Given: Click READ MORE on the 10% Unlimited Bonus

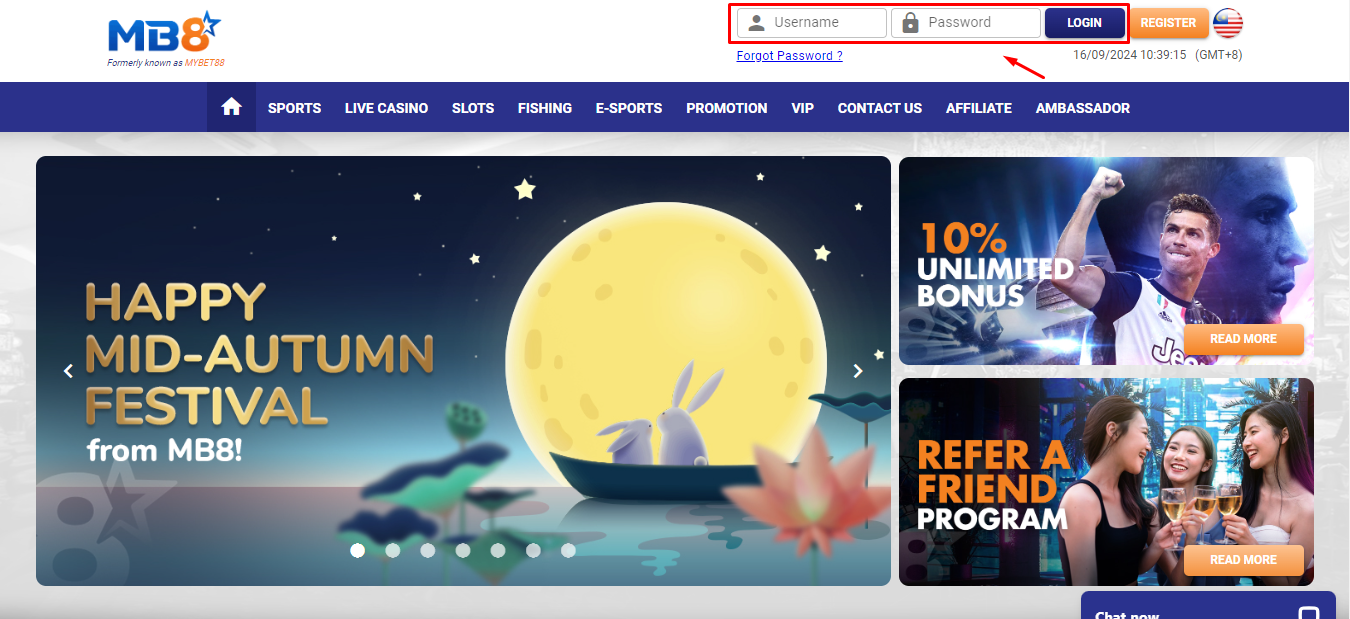Looking at the screenshot, I should [1243, 339].
